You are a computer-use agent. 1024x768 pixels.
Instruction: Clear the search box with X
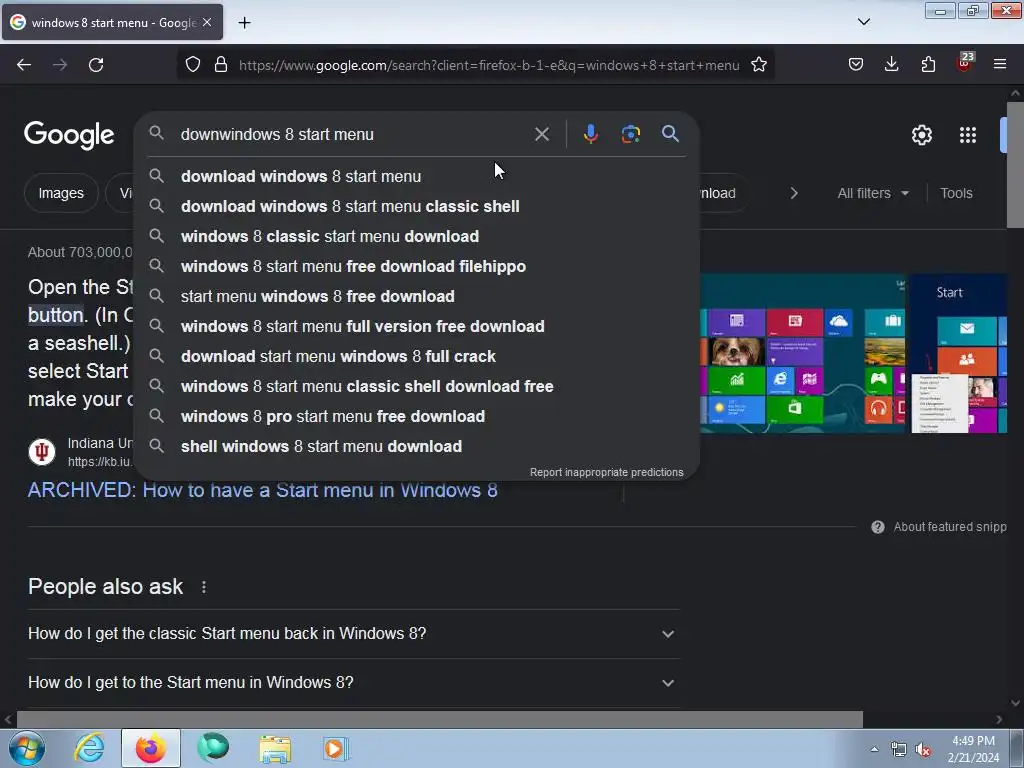point(541,135)
